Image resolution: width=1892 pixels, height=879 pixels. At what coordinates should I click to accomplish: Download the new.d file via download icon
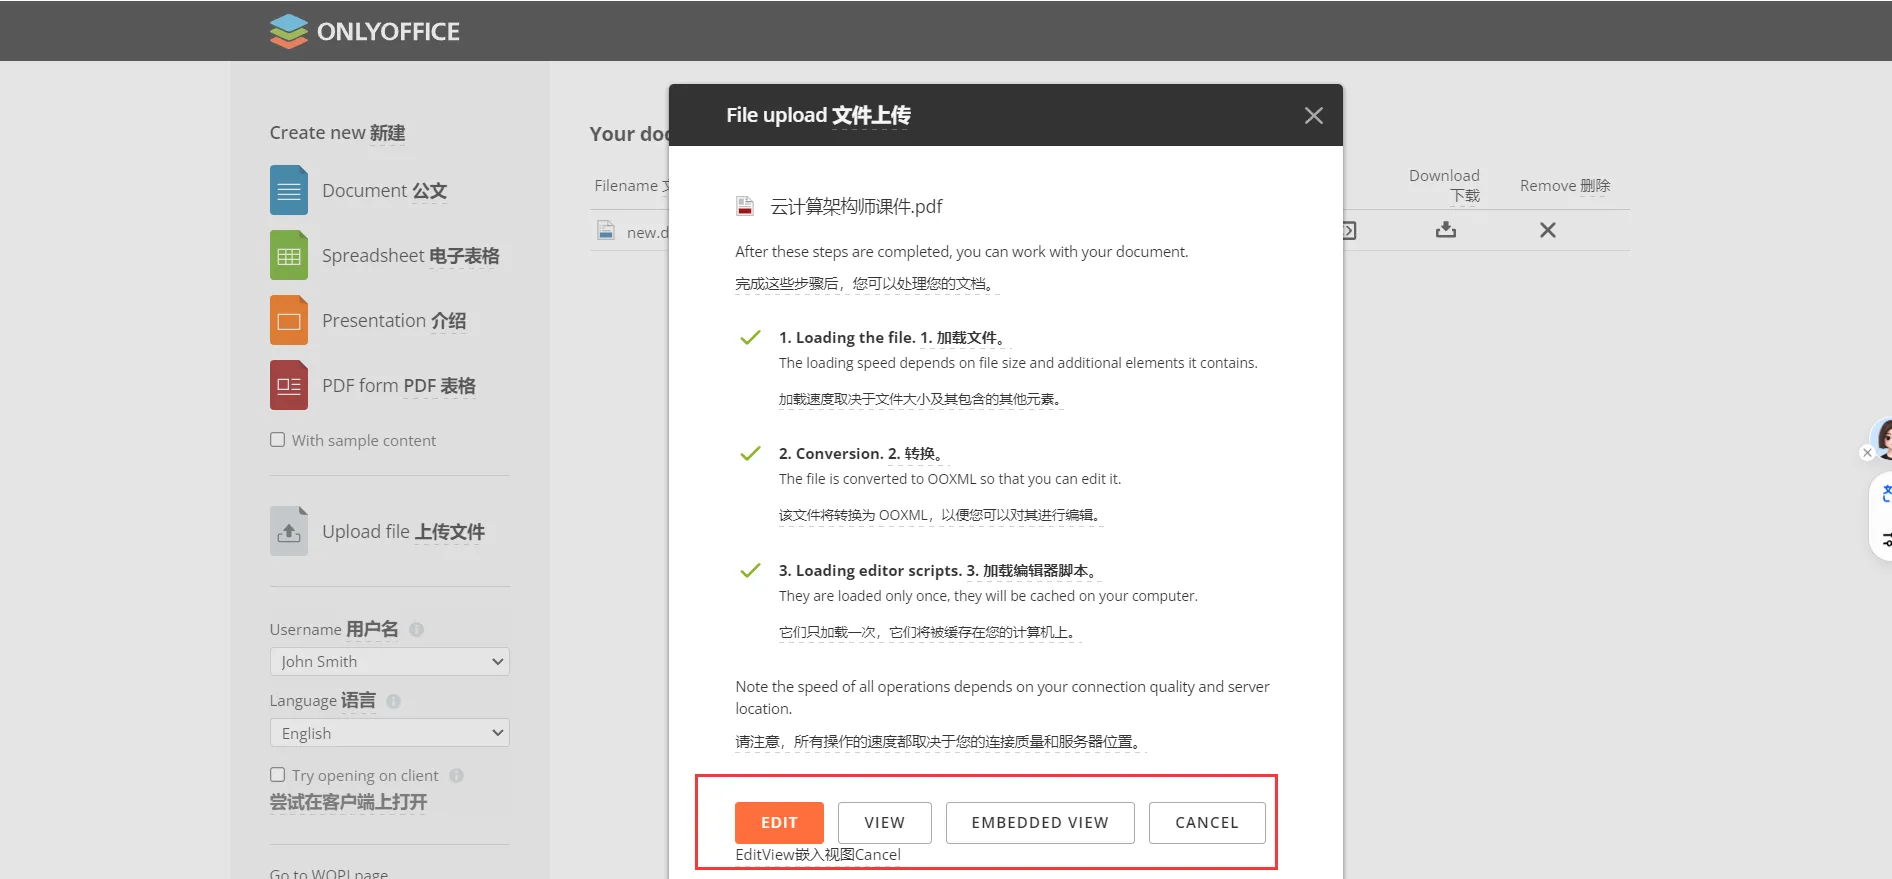pos(1446,230)
